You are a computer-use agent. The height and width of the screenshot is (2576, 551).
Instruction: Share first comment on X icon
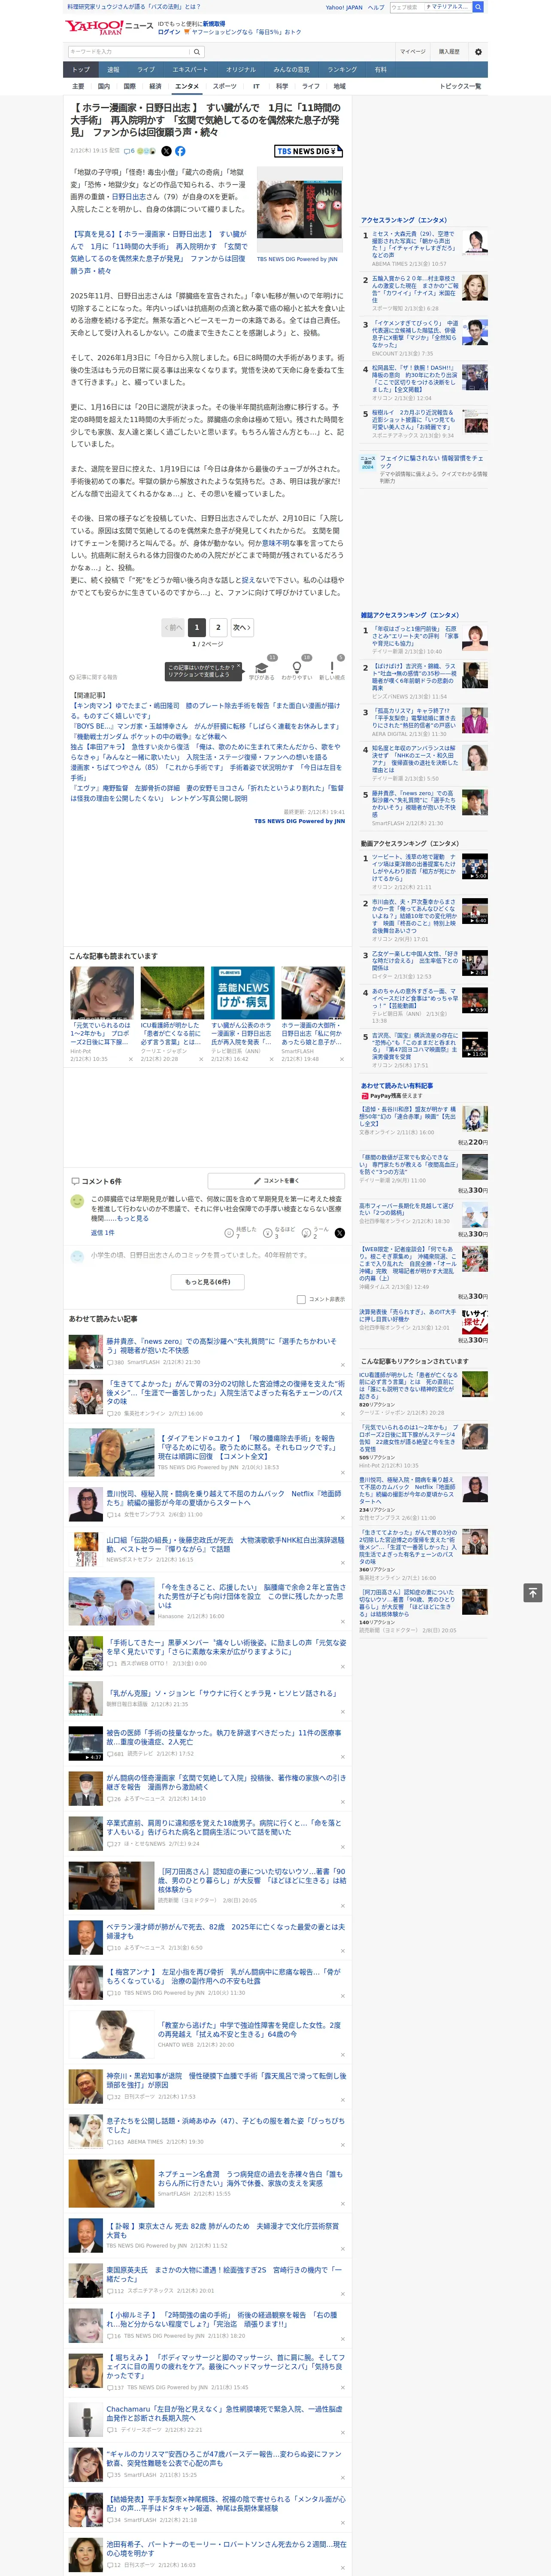point(339,1233)
